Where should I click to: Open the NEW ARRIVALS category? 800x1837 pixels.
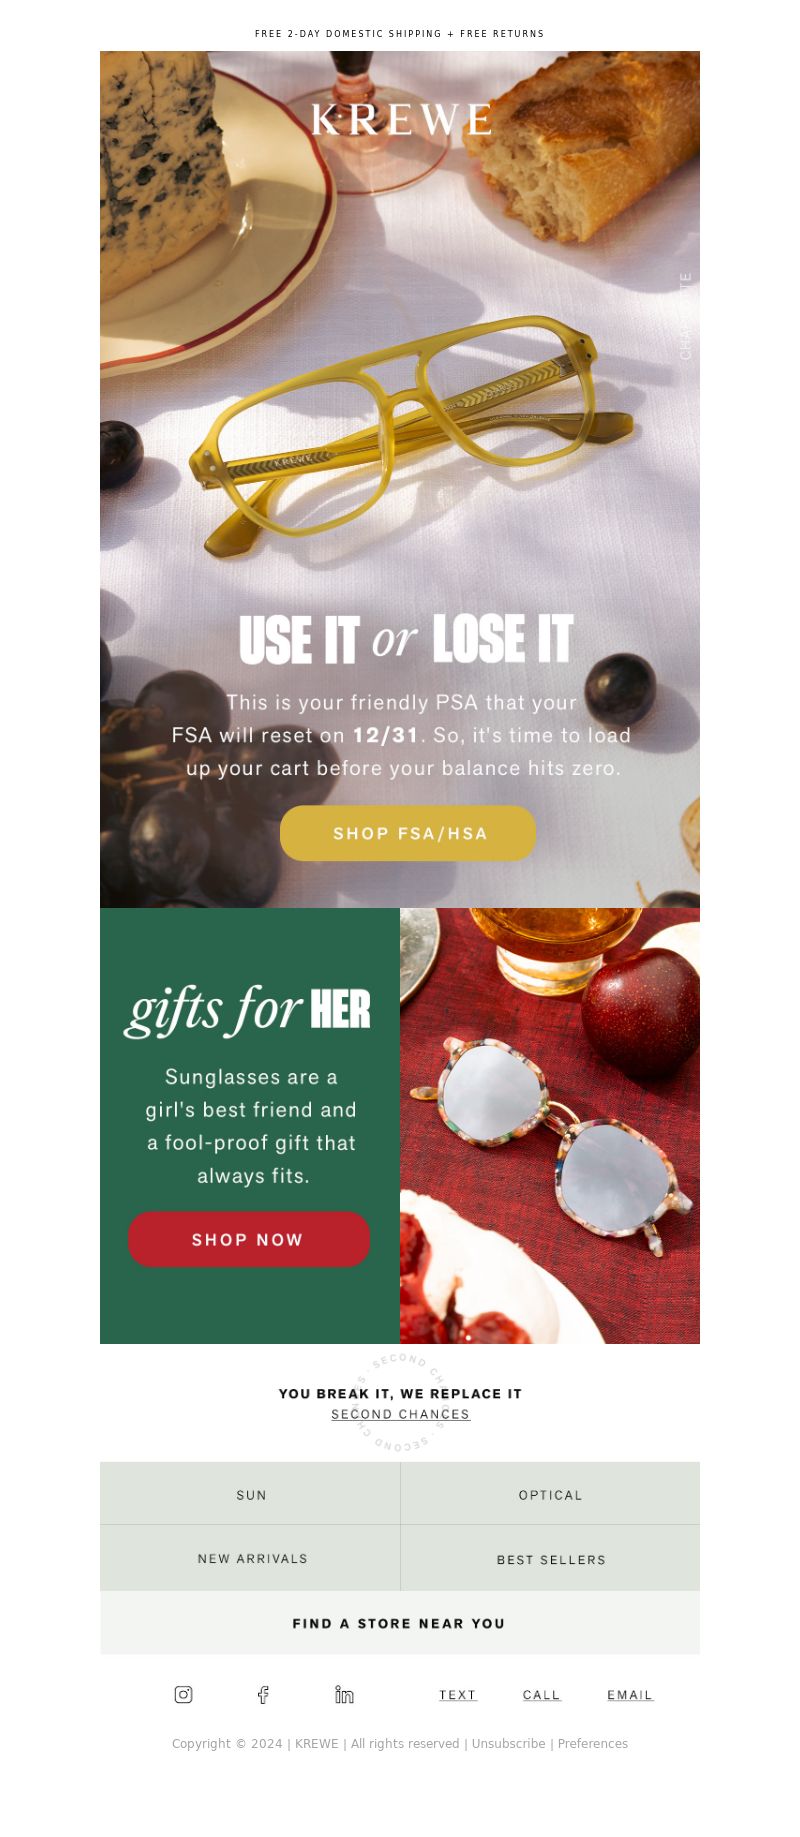coord(250,1558)
